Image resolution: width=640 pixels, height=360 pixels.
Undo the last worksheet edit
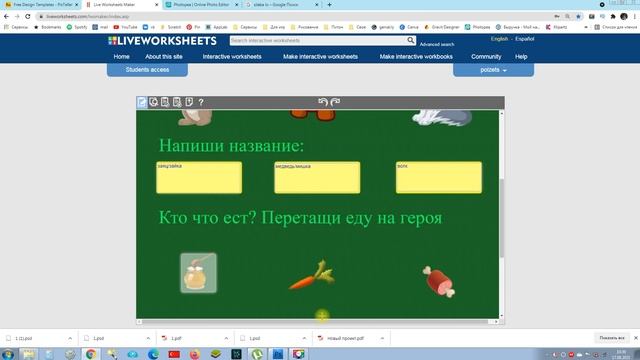(323, 102)
